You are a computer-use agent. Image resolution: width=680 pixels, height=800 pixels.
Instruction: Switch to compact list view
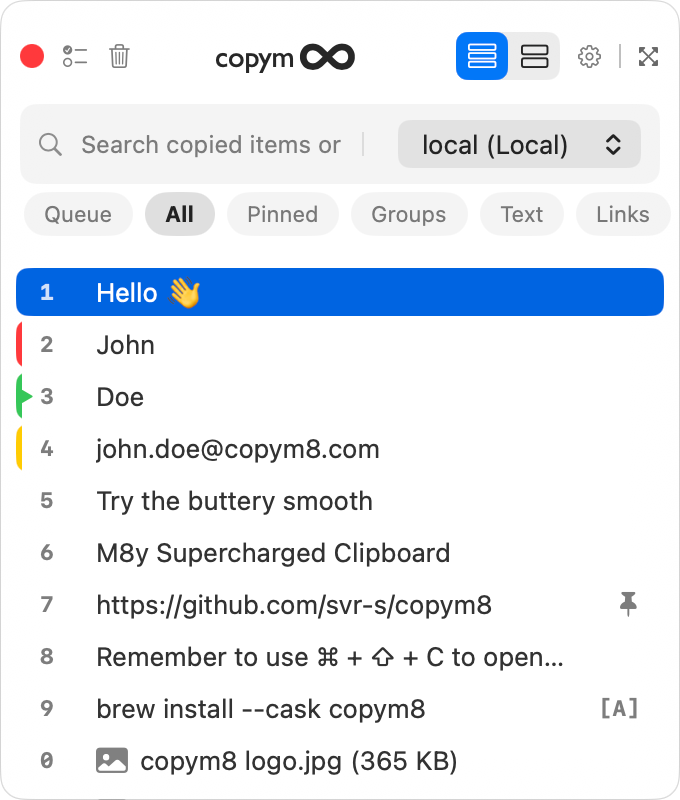tap(482, 56)
